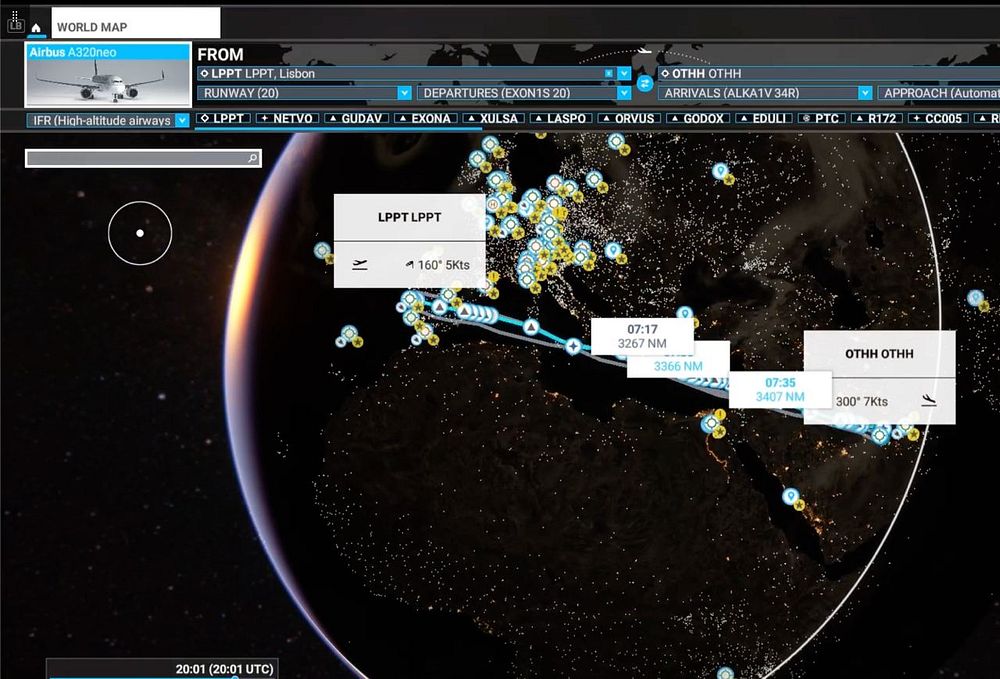Select the PTC VOR waypoint
The image size is (1000, 679).
[x=821, y=118]
